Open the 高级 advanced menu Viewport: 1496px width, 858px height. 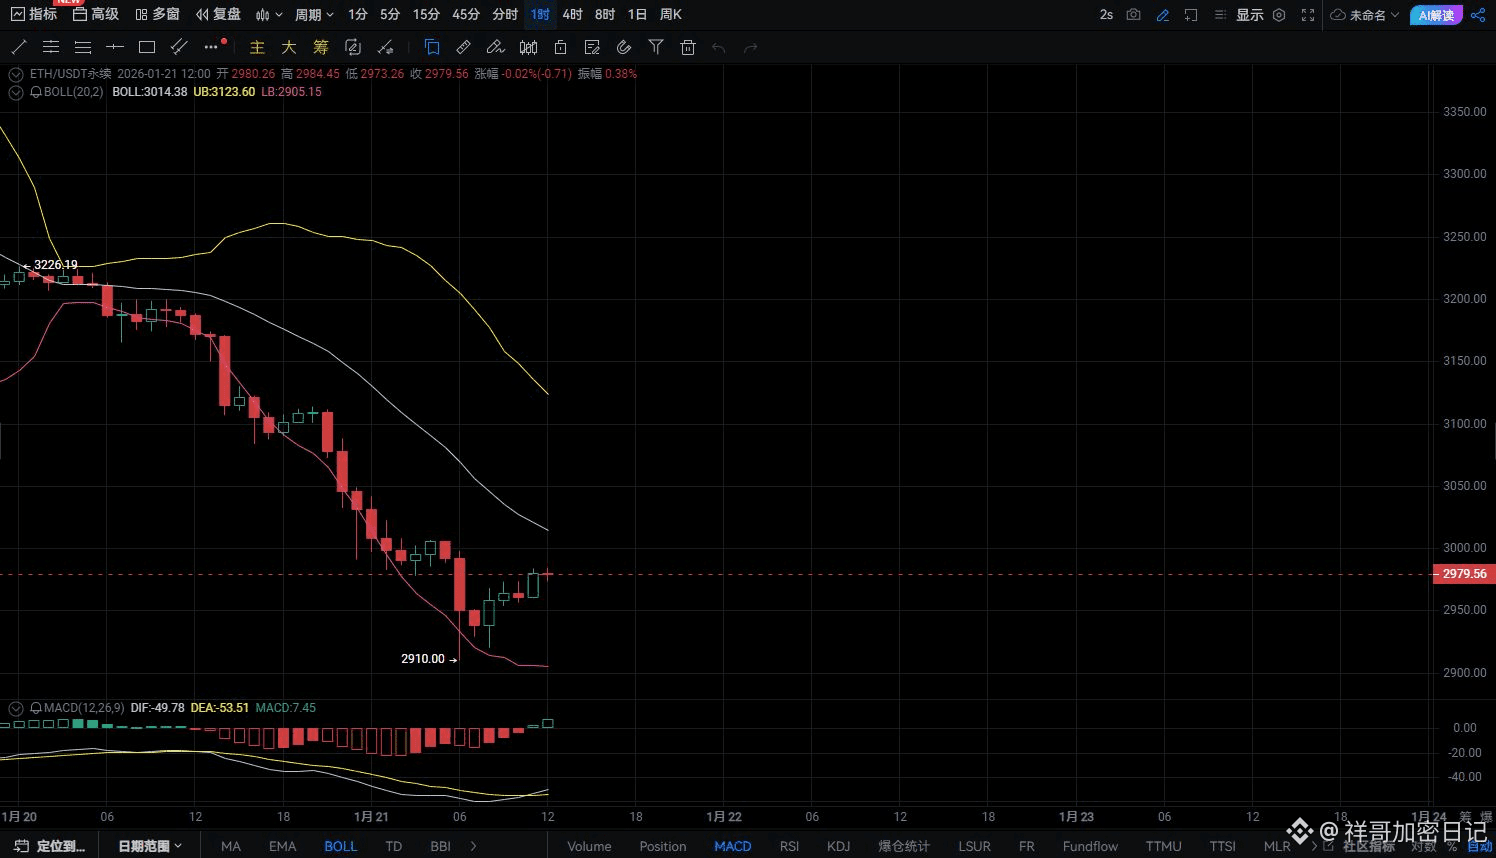click(x=96, y=14)
